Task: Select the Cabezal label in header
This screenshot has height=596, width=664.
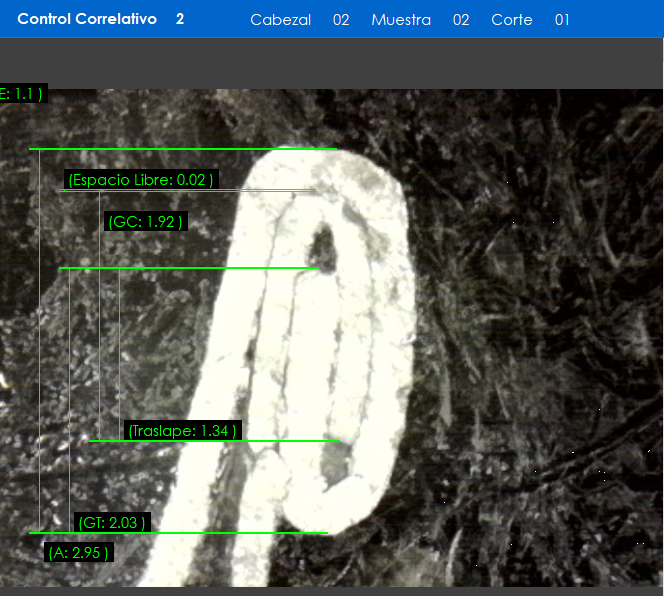Action: tap(281, 20)
